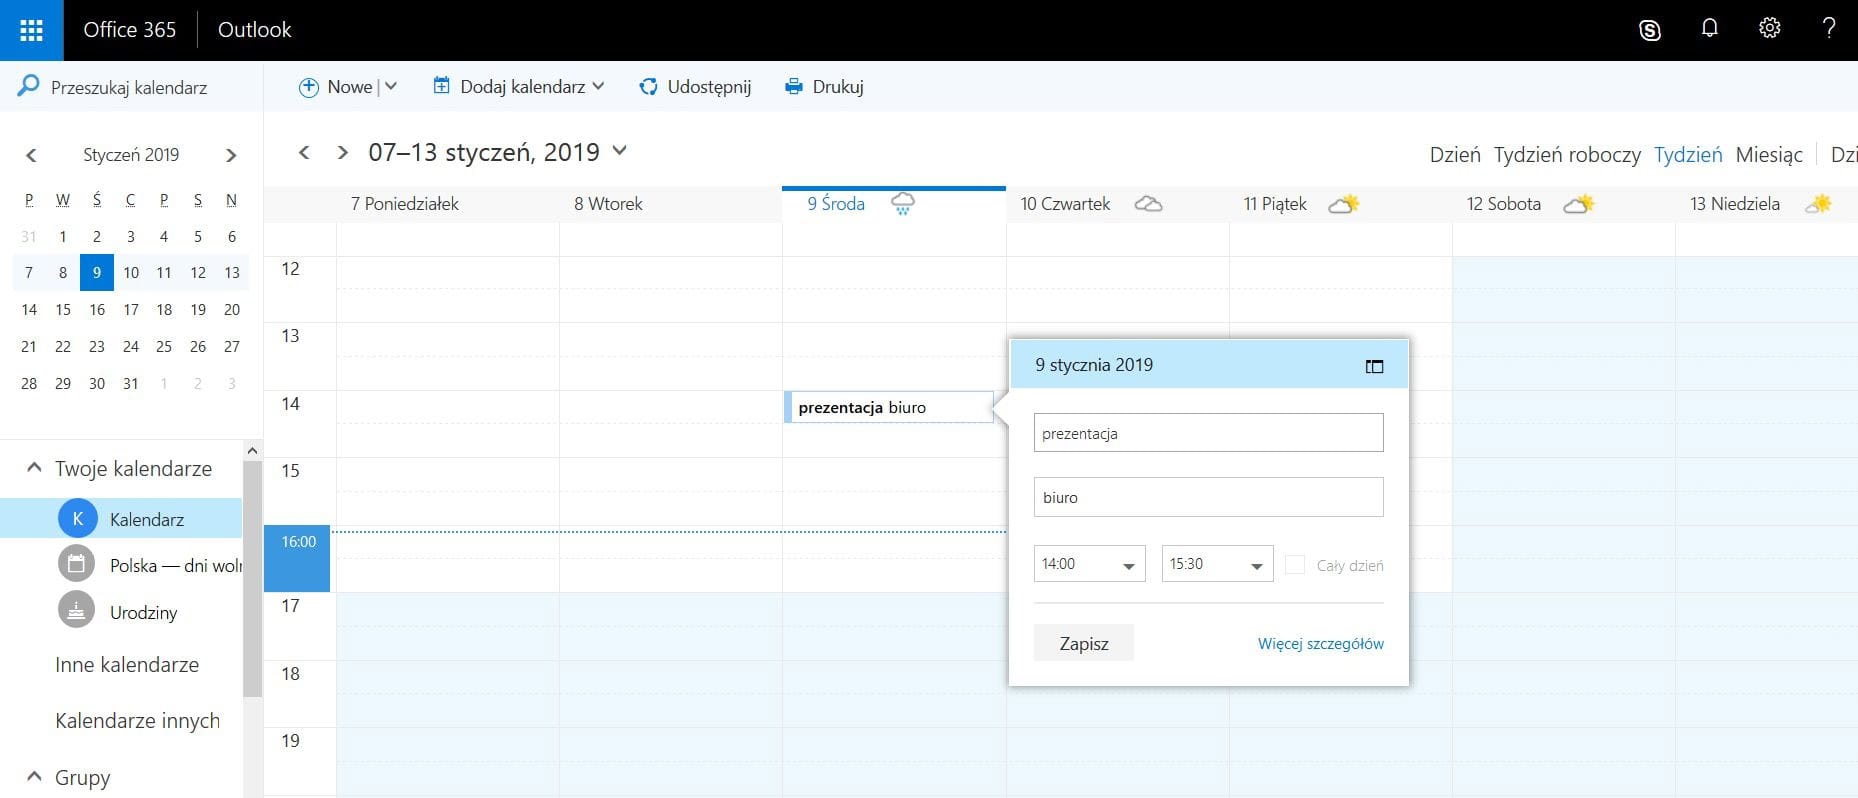
Task: Go to next month in mini calendar
Action: 231,155
